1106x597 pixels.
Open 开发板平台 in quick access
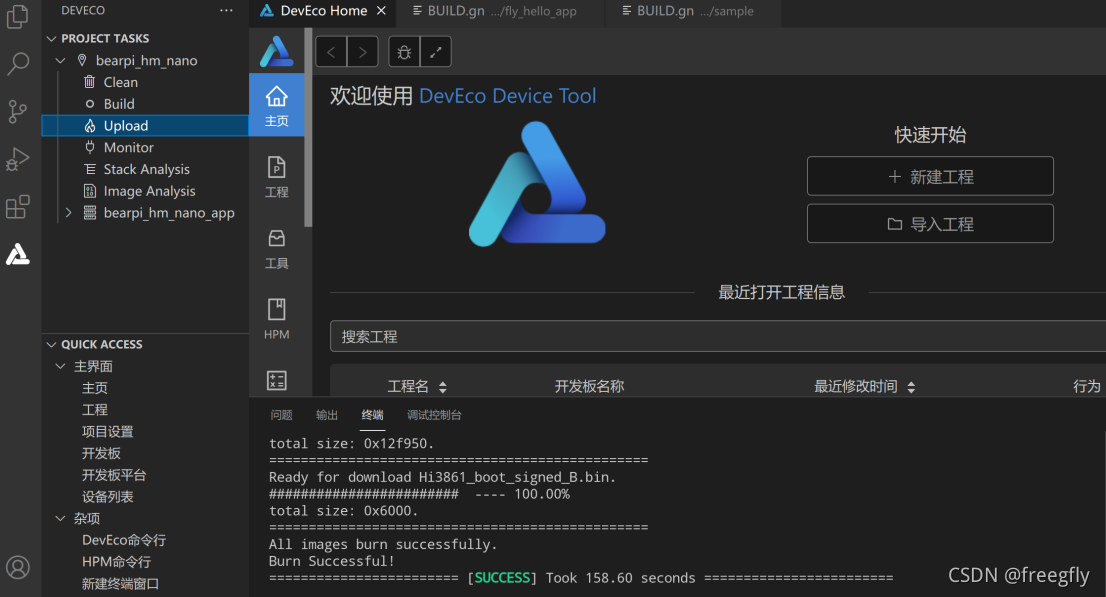[114, 475]
